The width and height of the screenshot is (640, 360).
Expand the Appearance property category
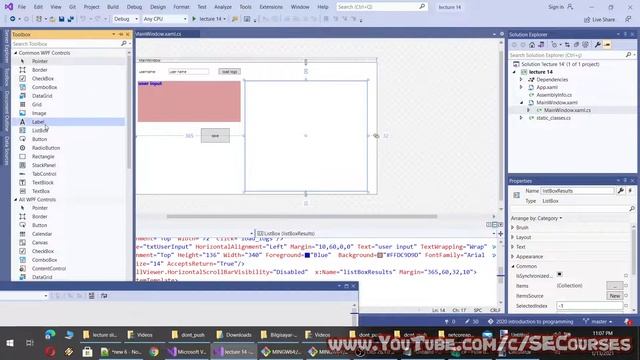point(513,257)
